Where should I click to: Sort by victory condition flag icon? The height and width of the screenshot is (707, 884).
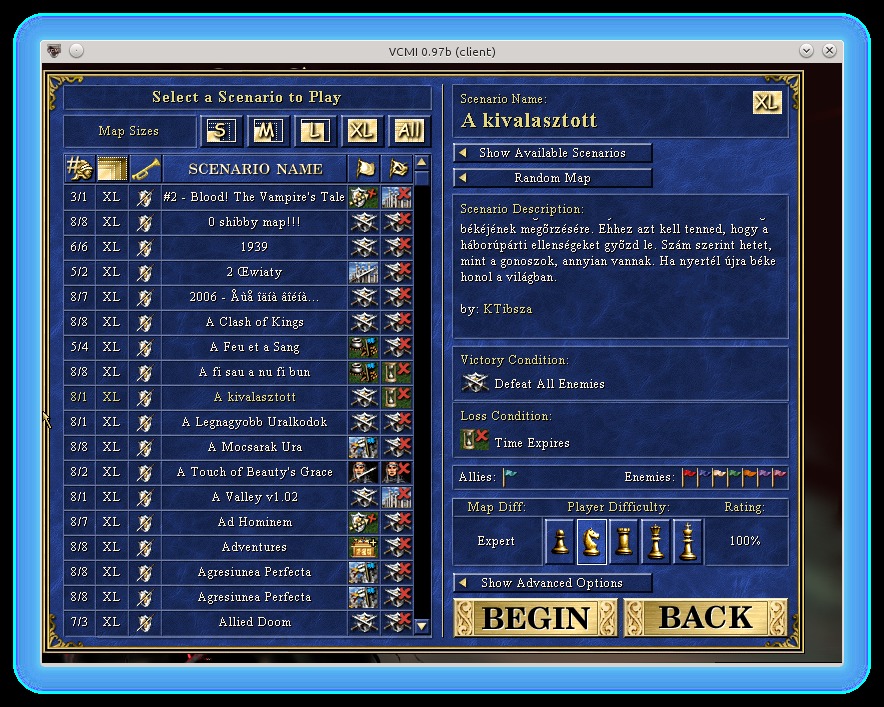click(363, 169)
